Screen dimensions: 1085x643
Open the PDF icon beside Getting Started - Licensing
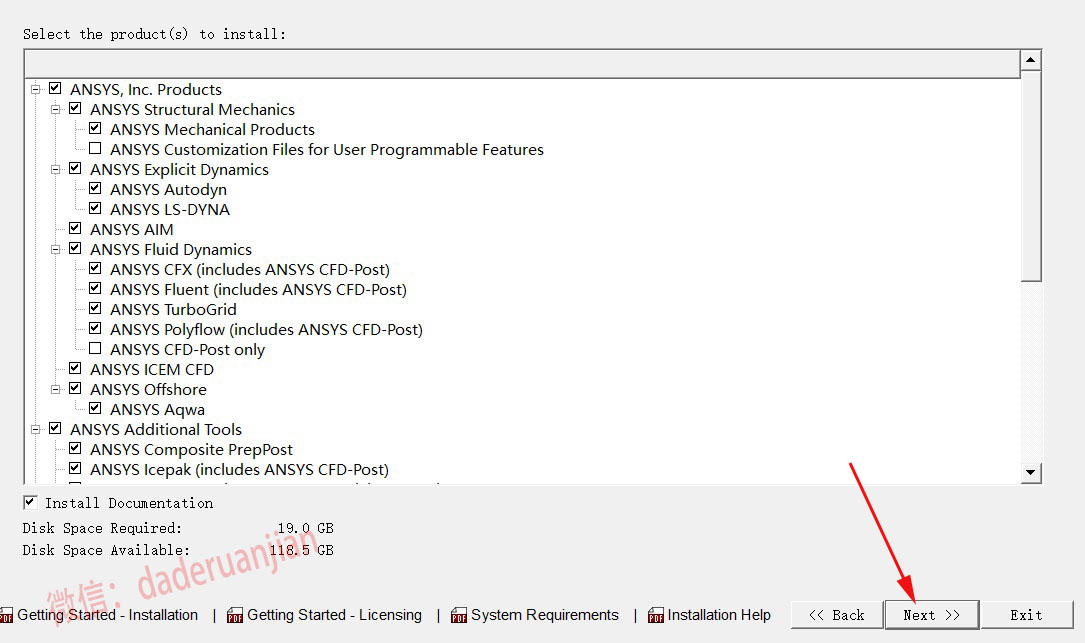(x=235, y=615)
